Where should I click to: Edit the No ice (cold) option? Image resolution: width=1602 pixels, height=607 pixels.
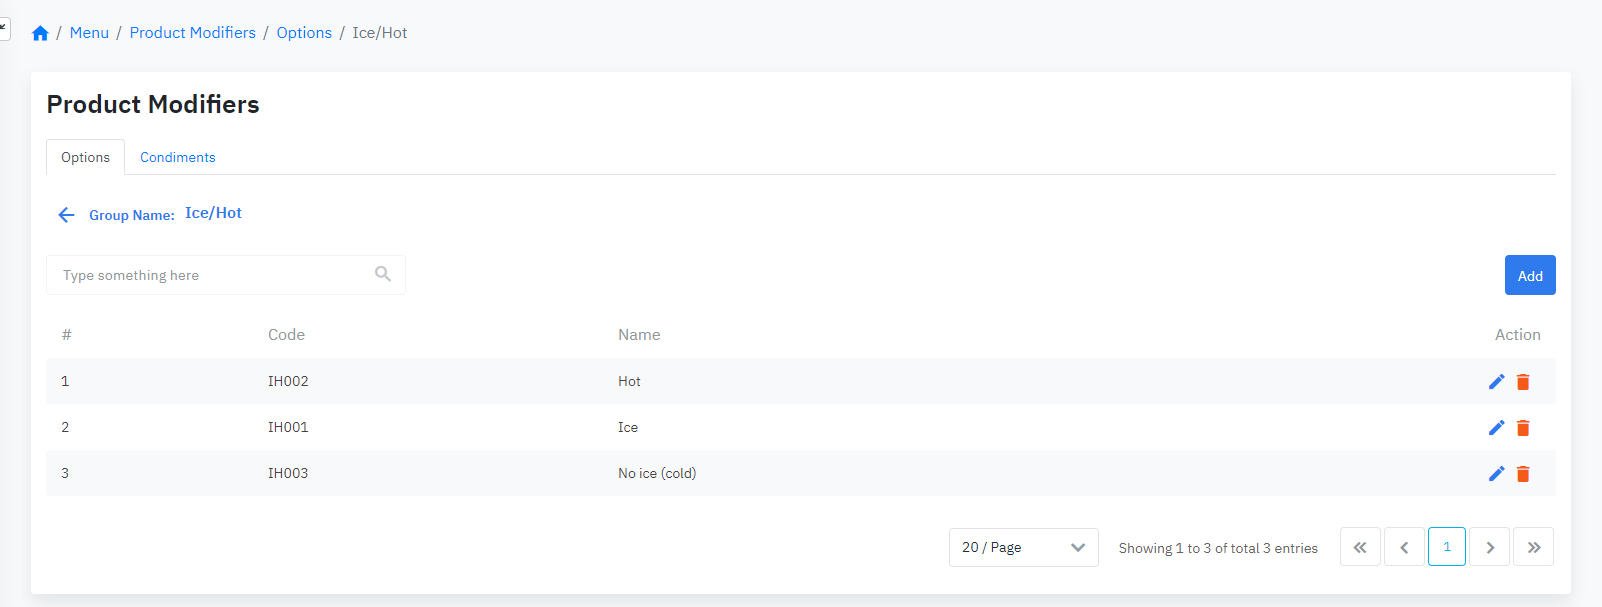tap(1496, 473)
